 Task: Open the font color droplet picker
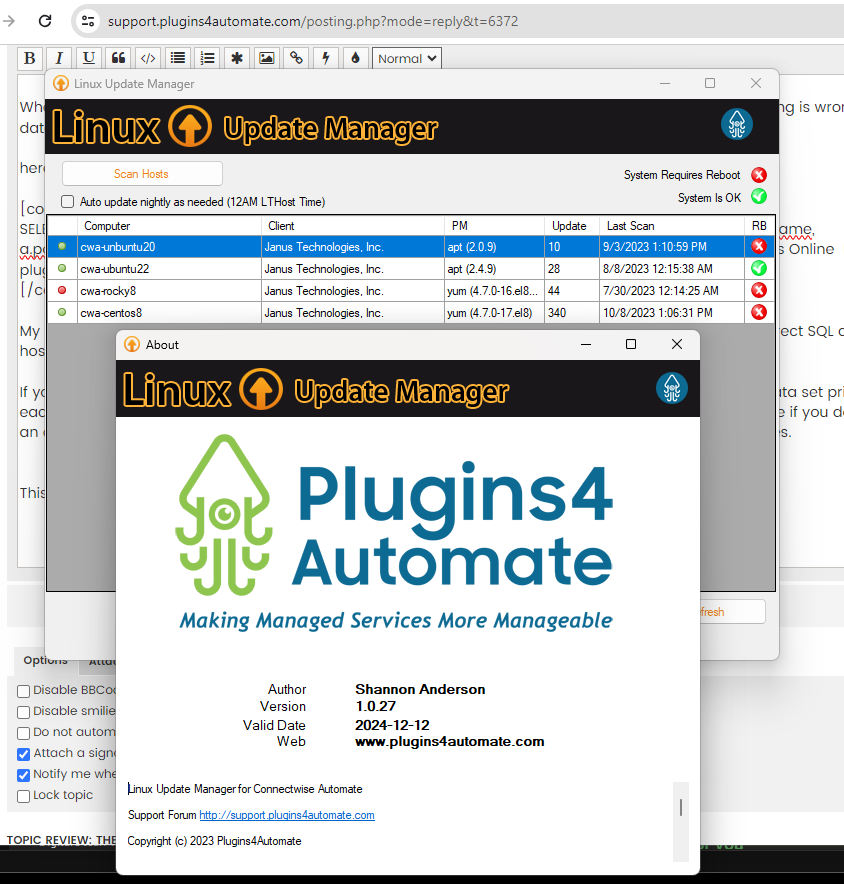pos(354,58)
